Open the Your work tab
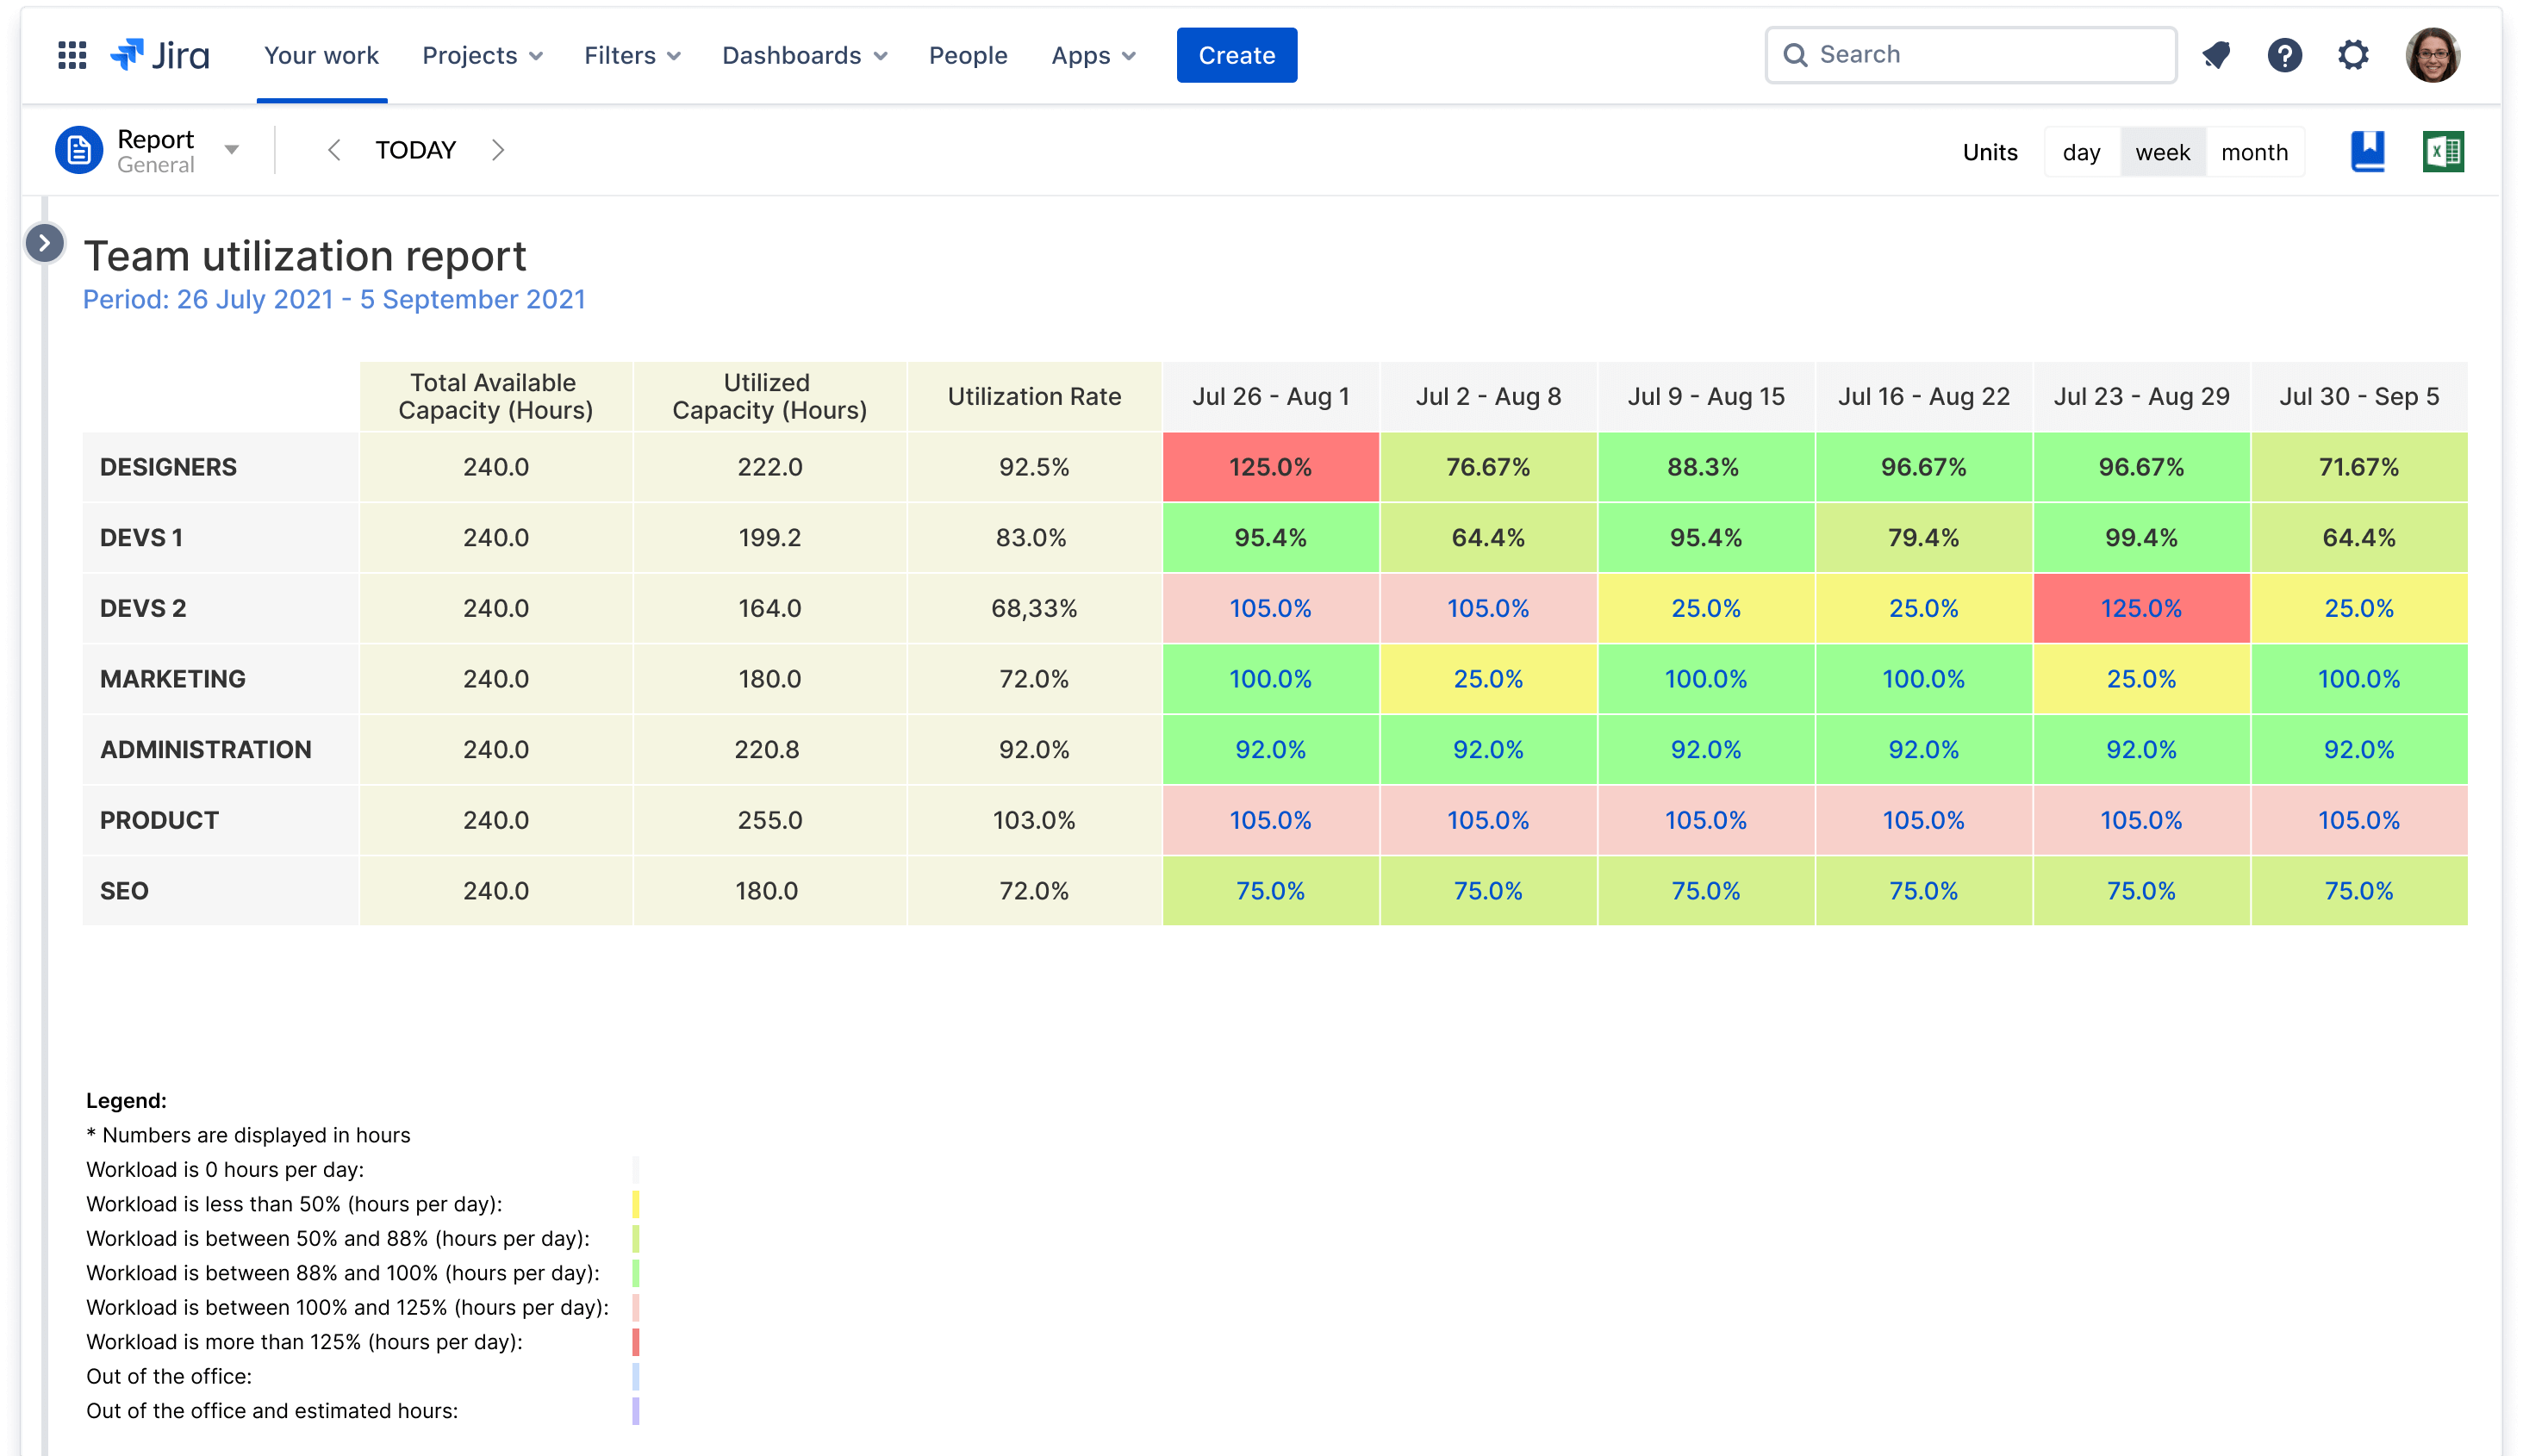 click(321, 55)
